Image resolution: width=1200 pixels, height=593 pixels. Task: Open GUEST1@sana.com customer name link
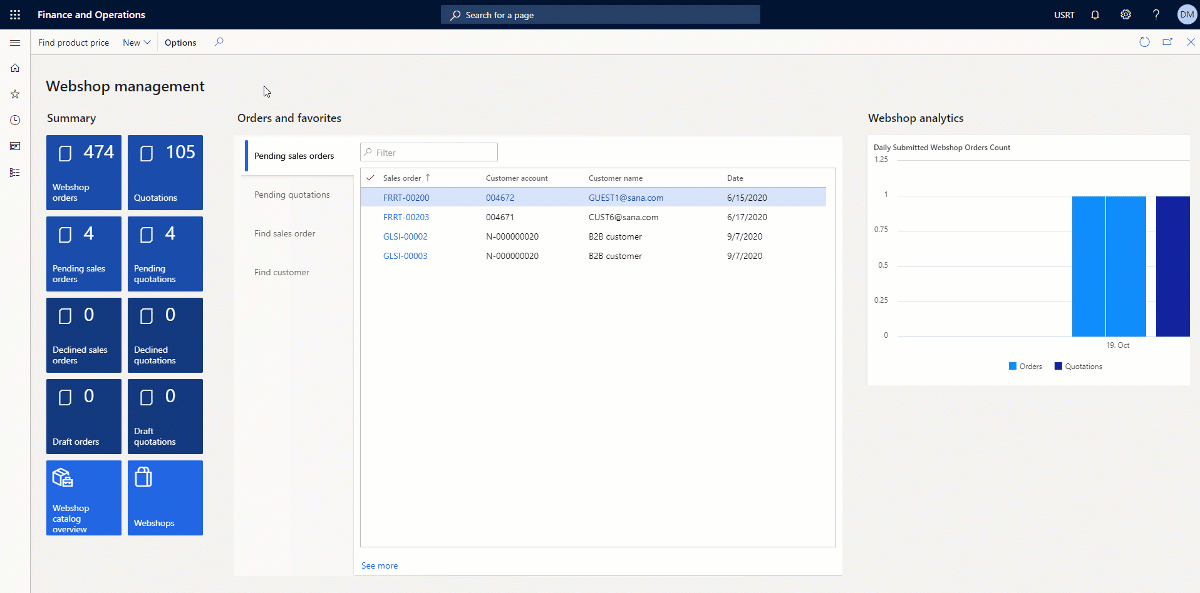point(626,198)
